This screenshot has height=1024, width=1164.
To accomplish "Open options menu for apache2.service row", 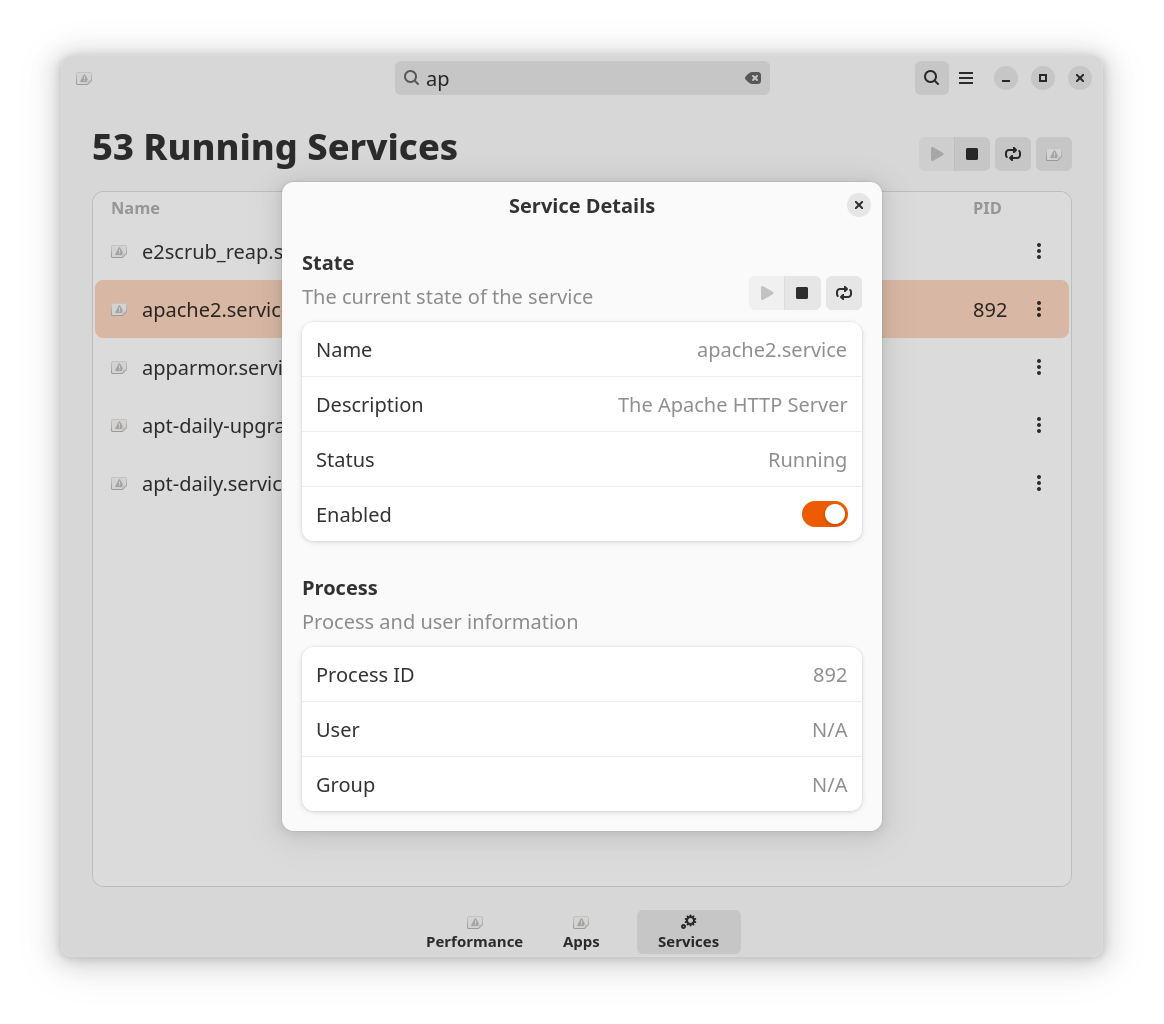I will 1039,309.
